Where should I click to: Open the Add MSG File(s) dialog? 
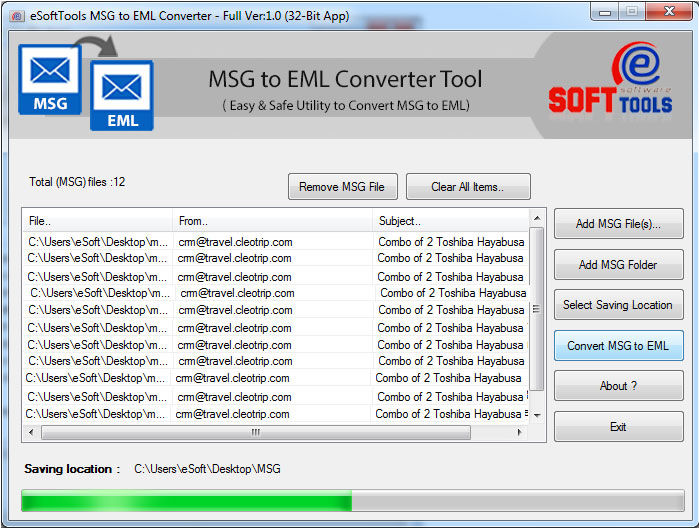618,224
